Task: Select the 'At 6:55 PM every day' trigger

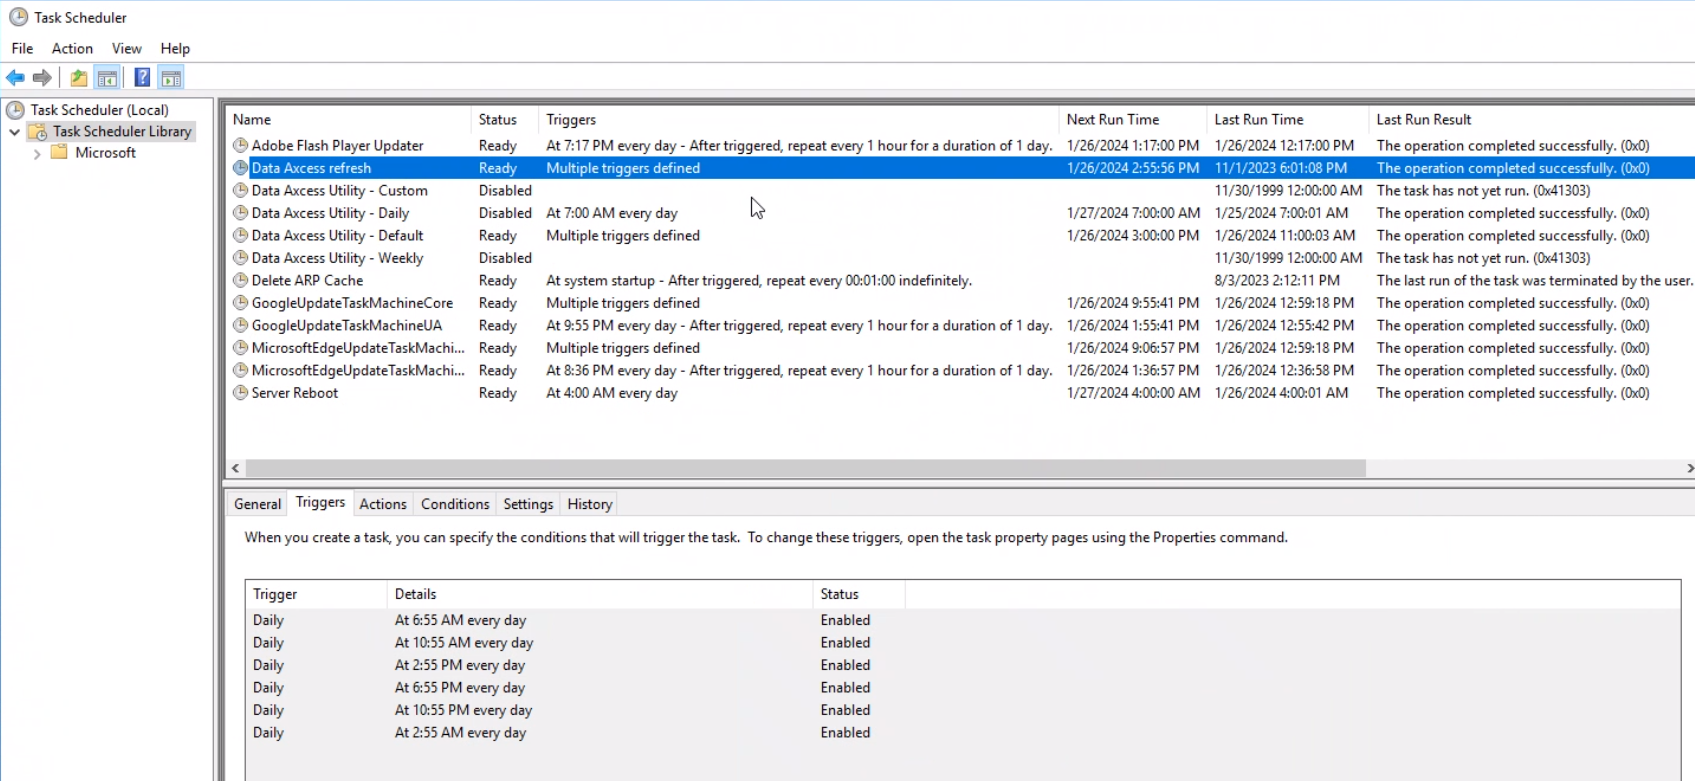Action: tap(460, 687)
